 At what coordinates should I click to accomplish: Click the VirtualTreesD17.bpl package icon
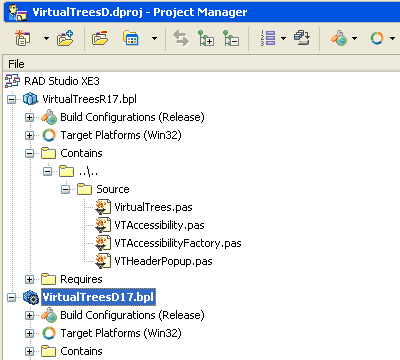(x=31, y=297)
